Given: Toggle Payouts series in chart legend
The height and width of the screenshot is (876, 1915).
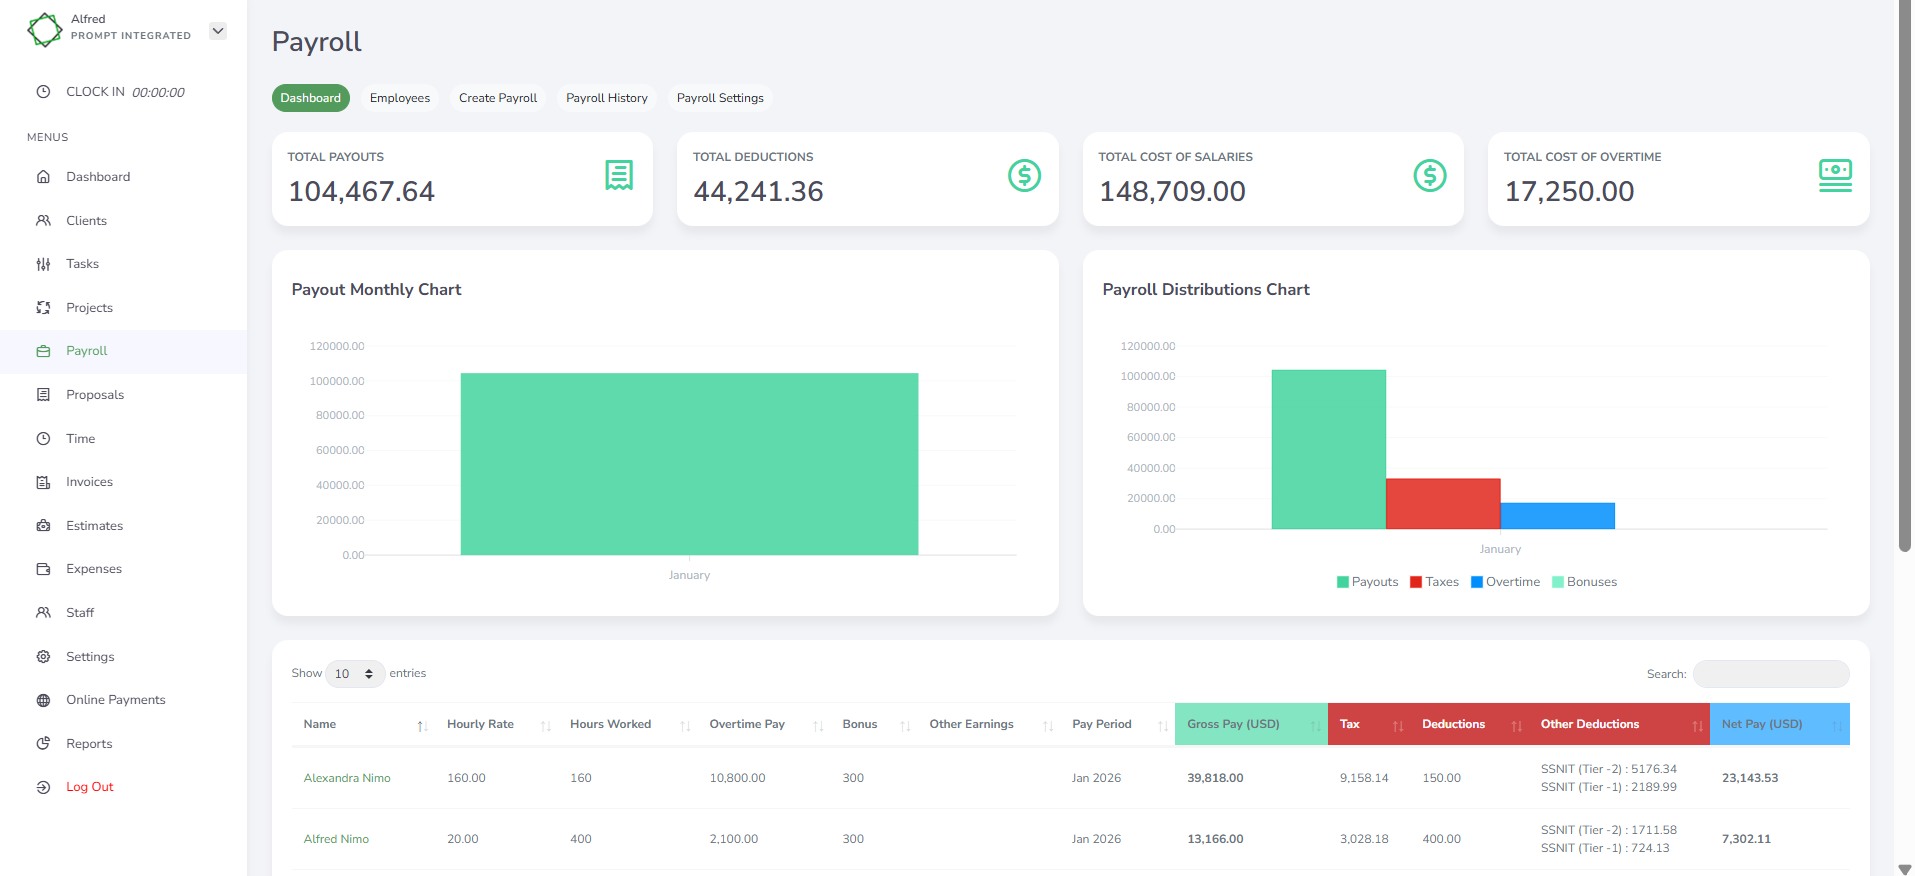Looking at the screenshot, I should pos(1367,582).
